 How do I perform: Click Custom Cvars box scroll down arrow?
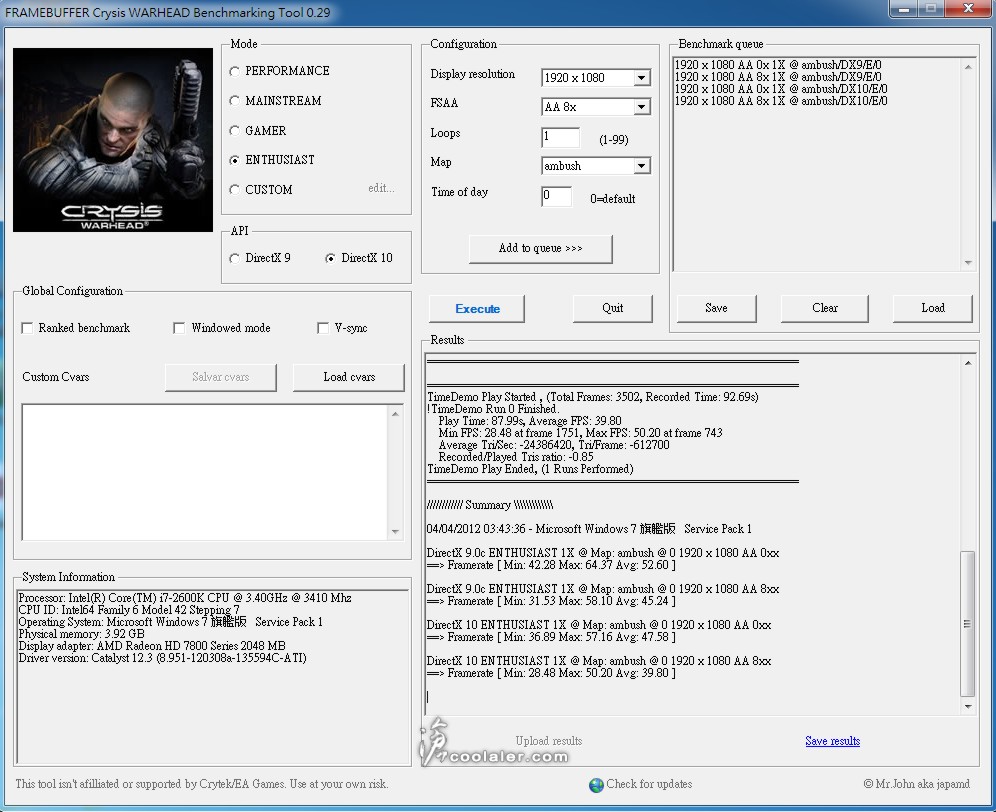coord(395,531)
